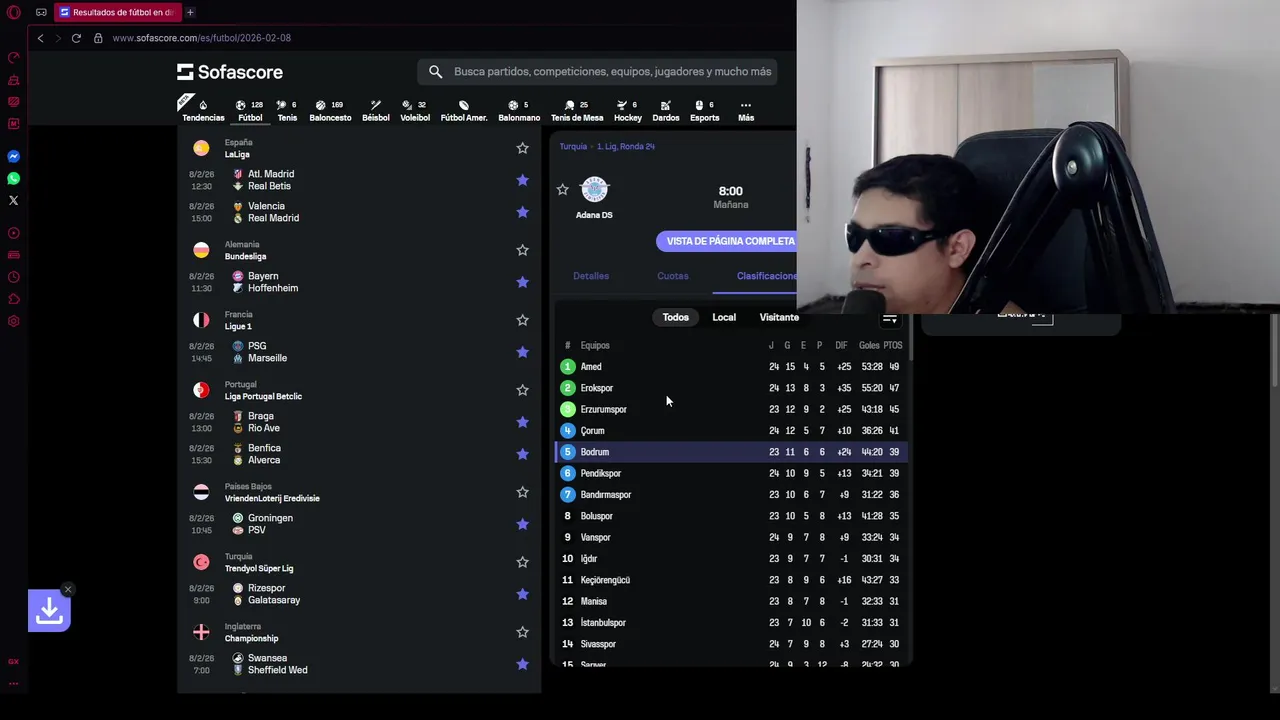Unfavorite the Rizespor vs Galatasaray match
The width and height of the screenshot is (1280, 720).
[522, 594]
